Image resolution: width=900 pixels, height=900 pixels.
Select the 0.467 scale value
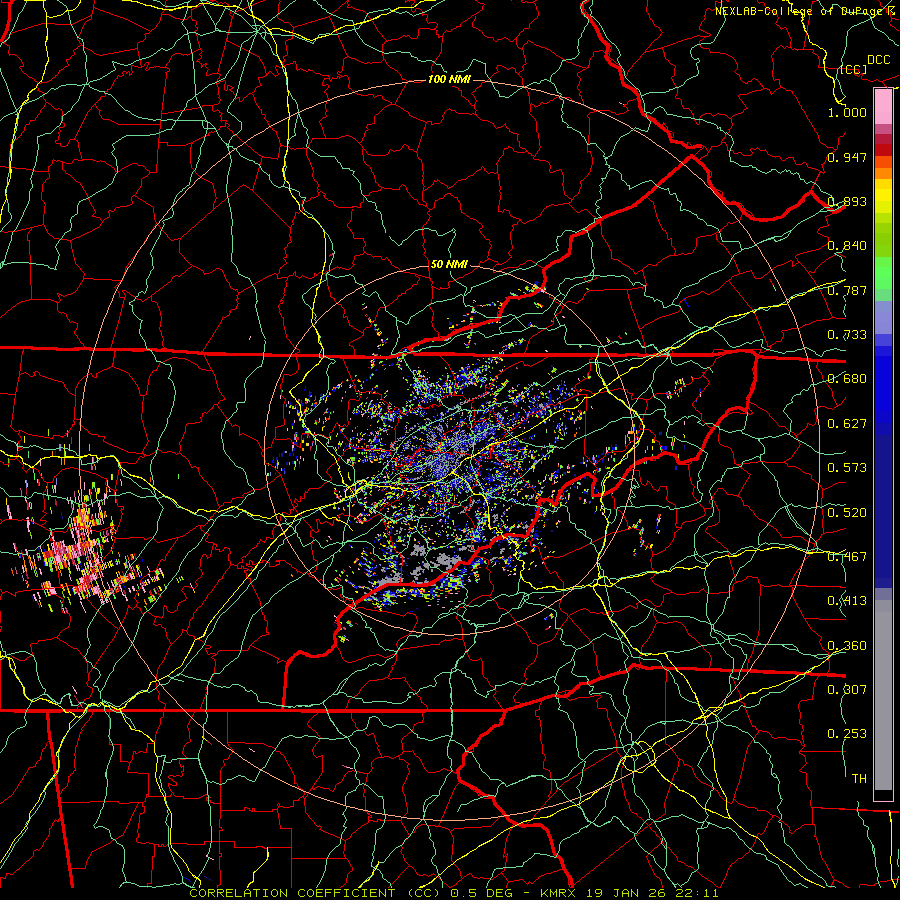tap(847, 557)
